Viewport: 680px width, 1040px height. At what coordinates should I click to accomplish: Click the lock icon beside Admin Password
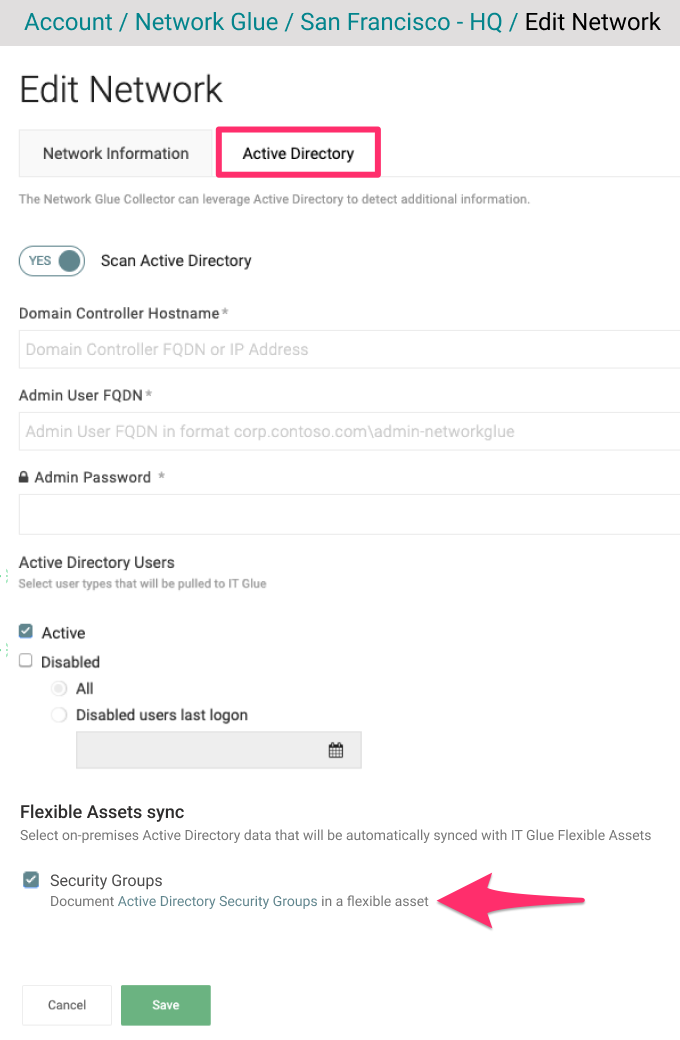[x=24, y=477]
